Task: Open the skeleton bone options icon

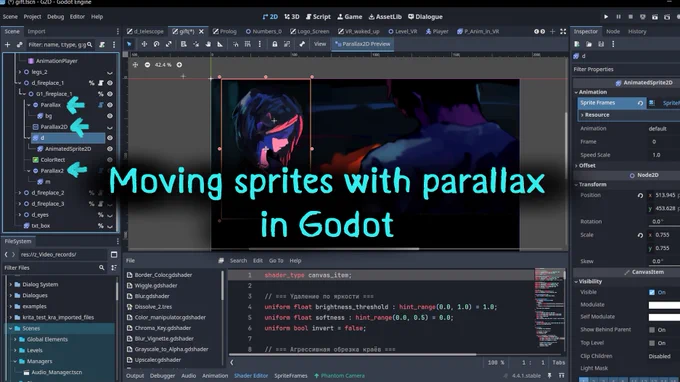Action: [302, 44]
